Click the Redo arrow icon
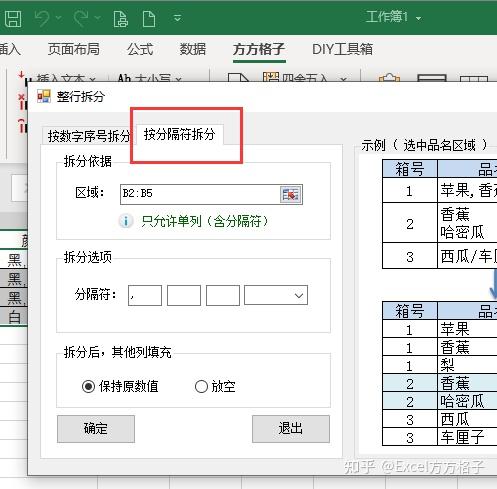Viewport: 497px width, 489px height. 81,18
